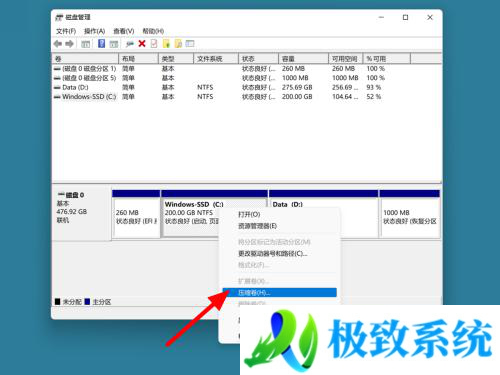Click the yellow page with green arrow icon

166,44
